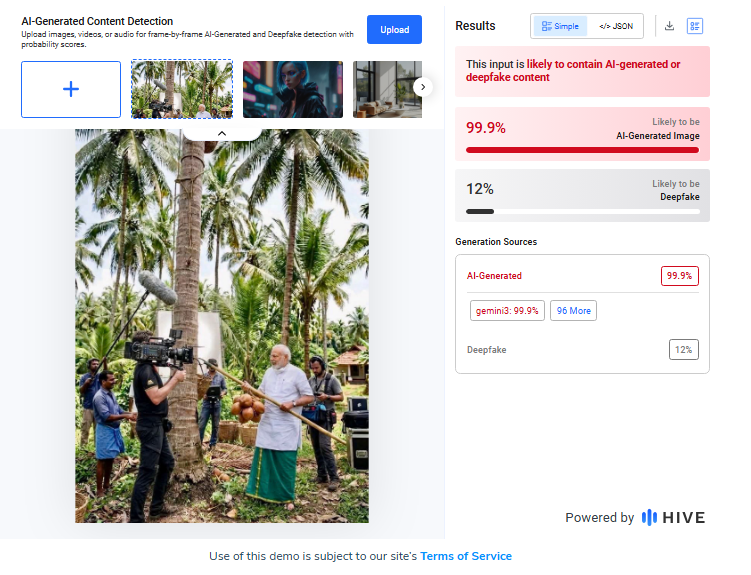Click the plus icon to add media
This screenshot has width=751, height=575.
click(71, 89)
